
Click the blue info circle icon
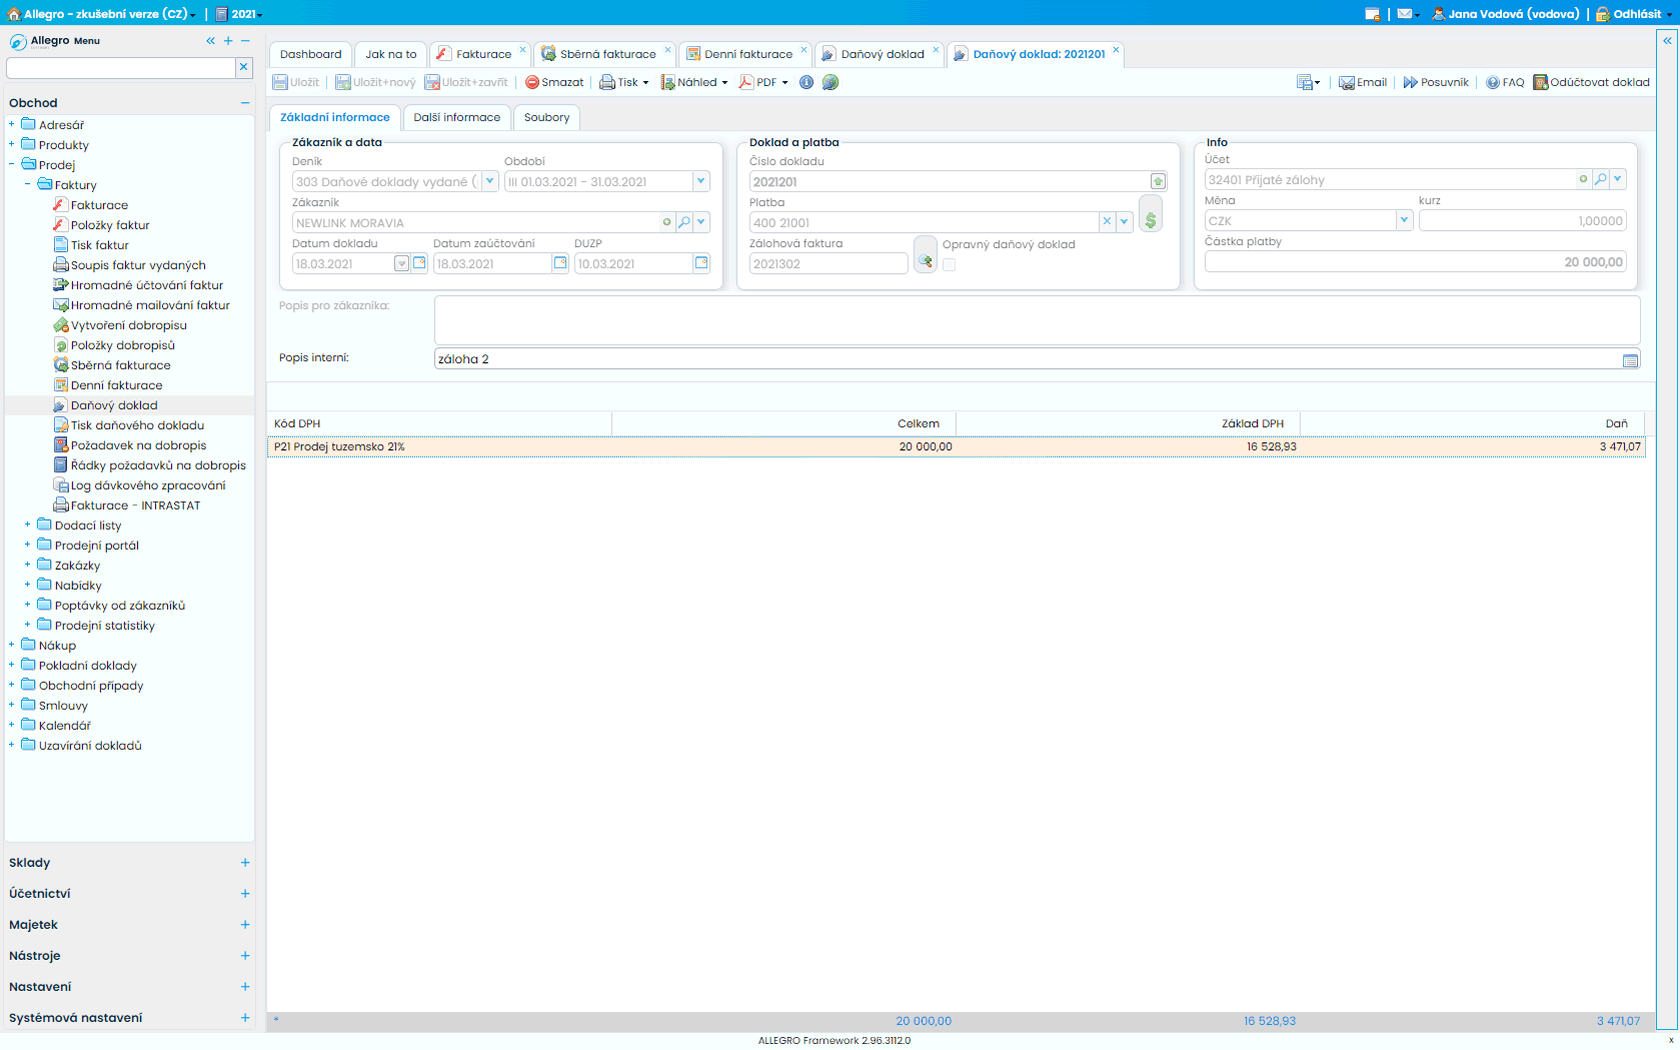click(806, 83)
